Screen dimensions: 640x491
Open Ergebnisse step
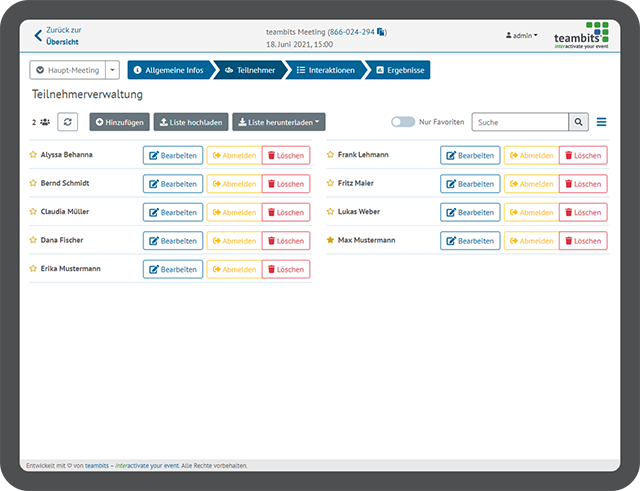[x=399, y=70]
